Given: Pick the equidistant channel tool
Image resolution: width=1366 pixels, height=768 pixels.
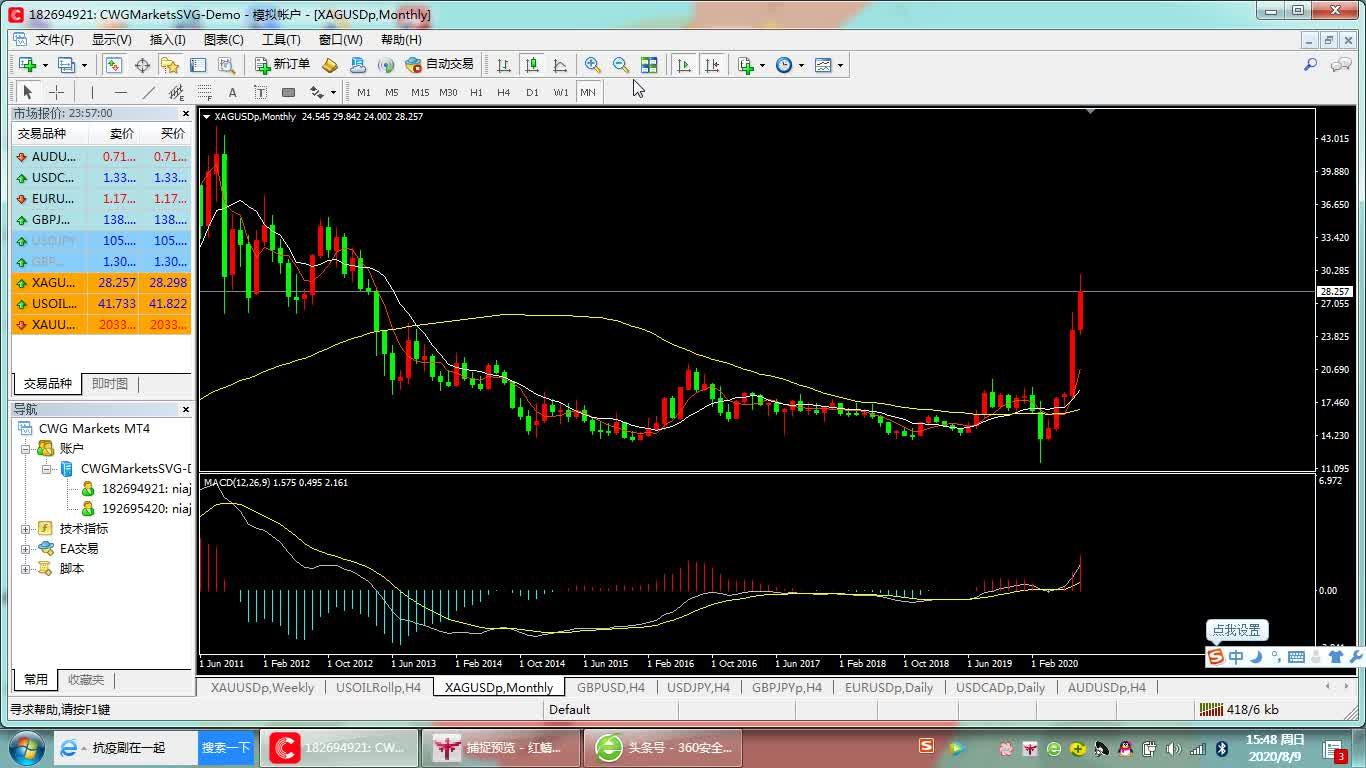Looking at the screenshot, I should pyautogui.click(x=176, y=92).
